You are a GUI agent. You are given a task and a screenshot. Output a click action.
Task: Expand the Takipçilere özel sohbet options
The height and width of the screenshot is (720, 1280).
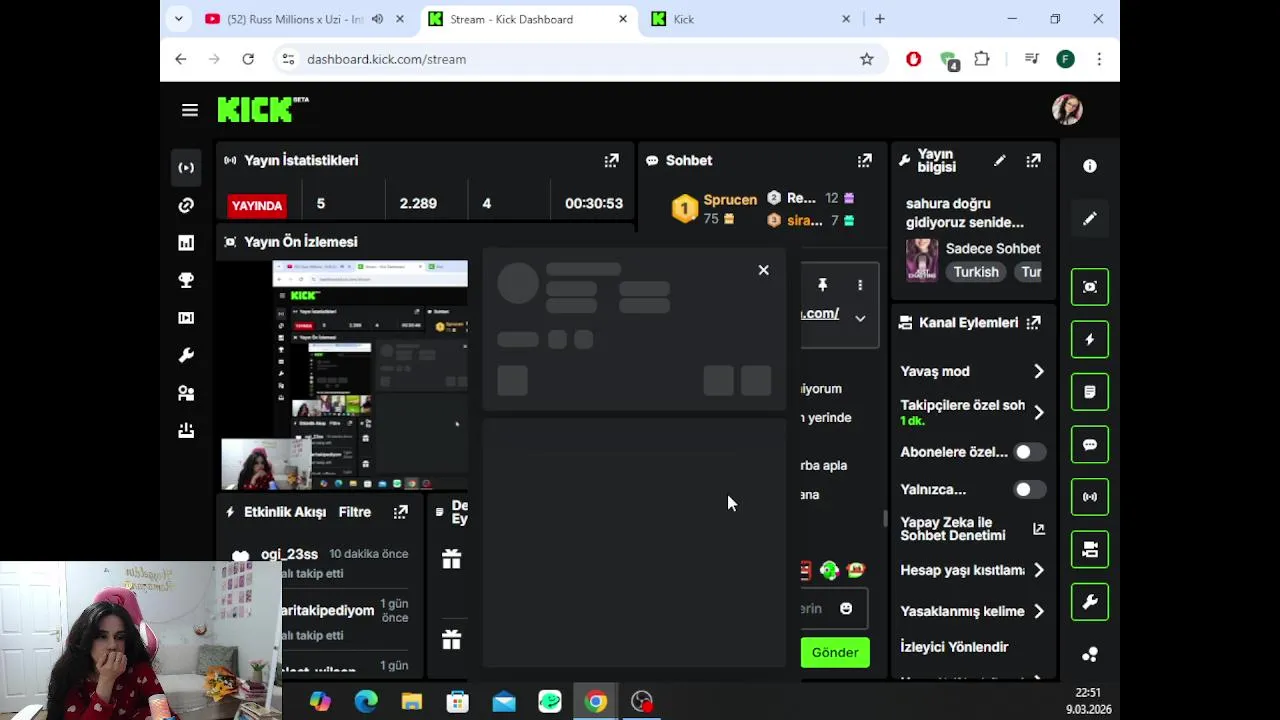(1039, 412)
